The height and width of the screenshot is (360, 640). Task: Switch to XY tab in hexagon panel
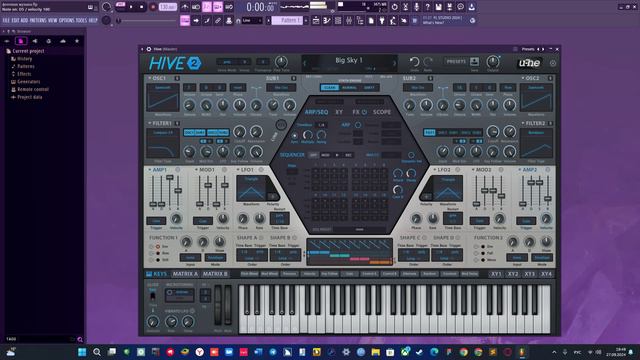pyautogui.click(x=339, y=112)
